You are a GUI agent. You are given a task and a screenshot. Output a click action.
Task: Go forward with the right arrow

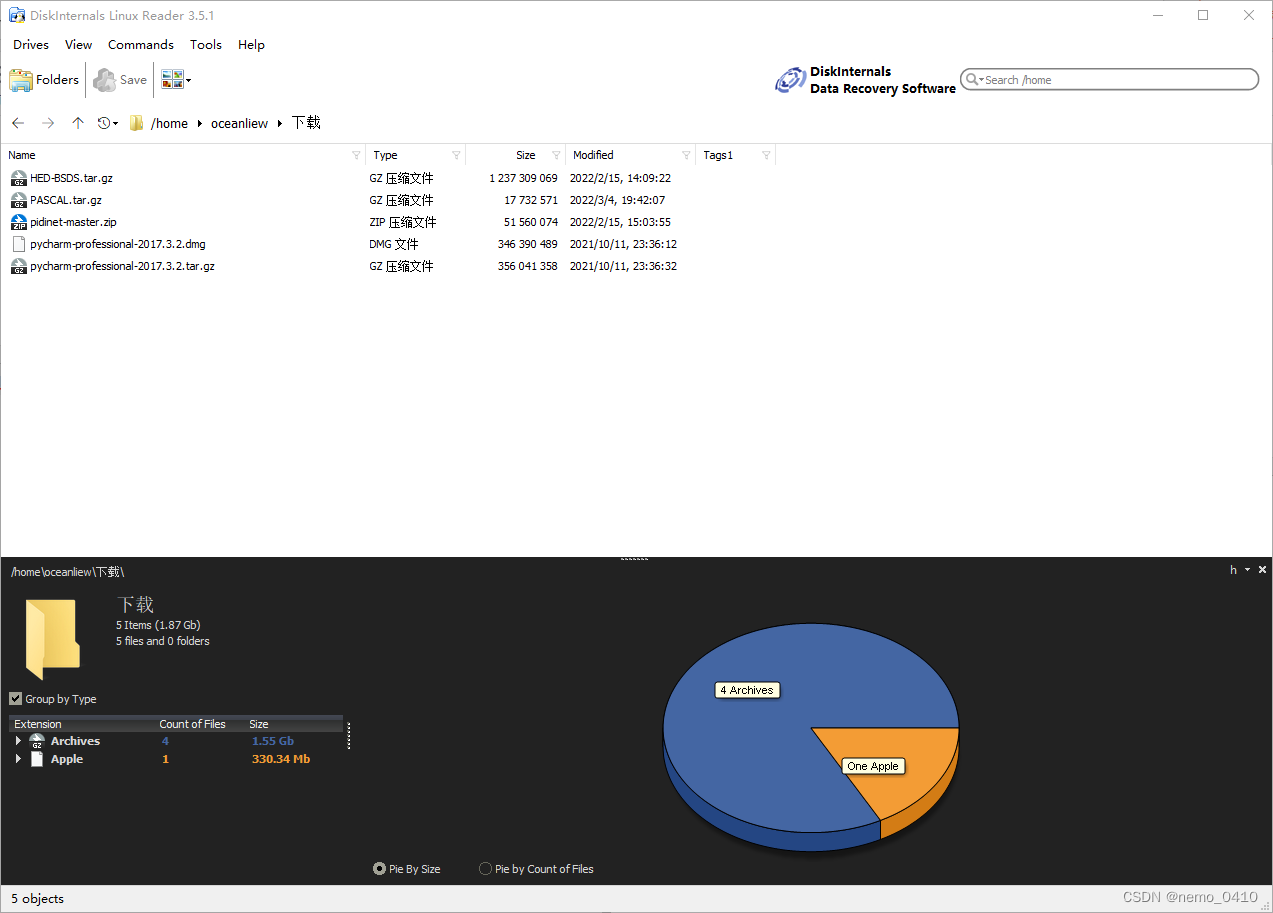tap(48, 123)
